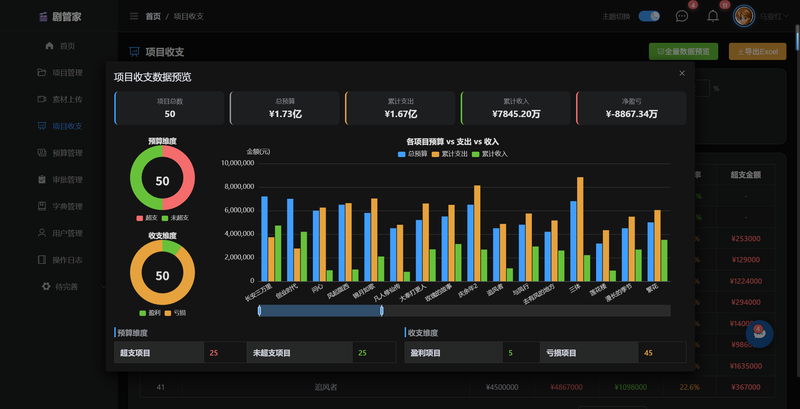Open the floating chat bubble widget
800x409 pixels.
click(x=759, y=334)
